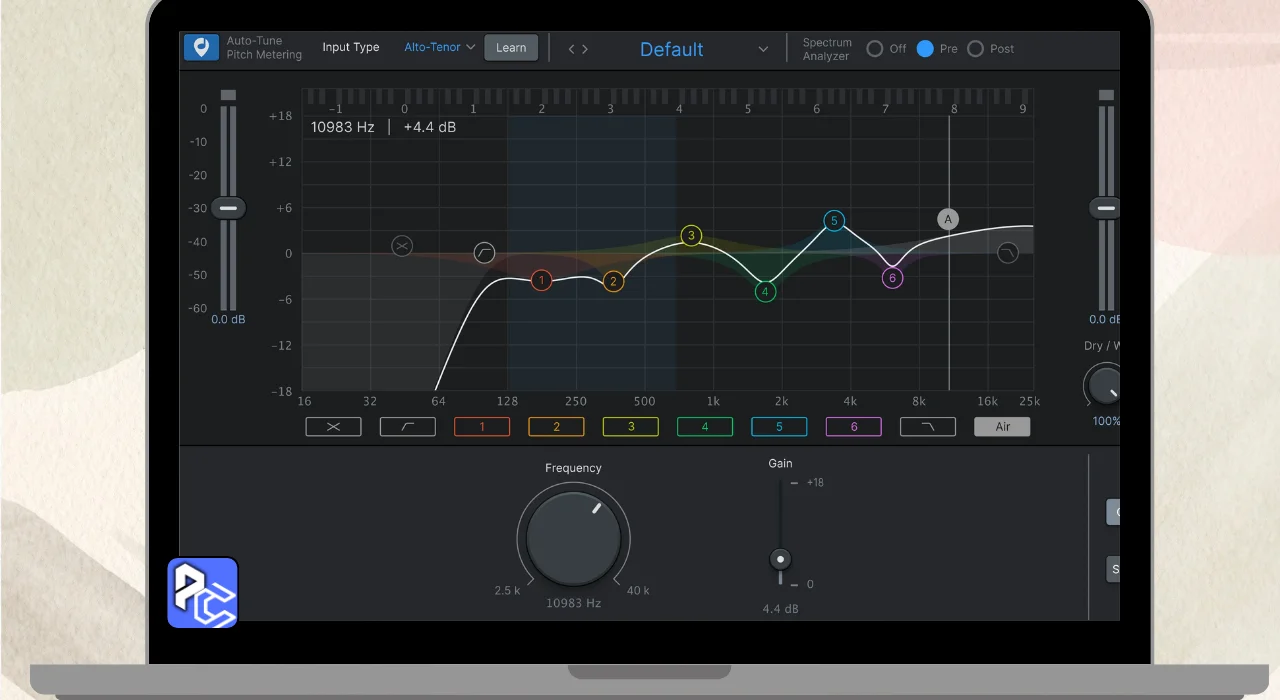The height and width of the screenshot is (700, 1280).
Task: Click band 4 green node on the curve
Action: (765, 292)
